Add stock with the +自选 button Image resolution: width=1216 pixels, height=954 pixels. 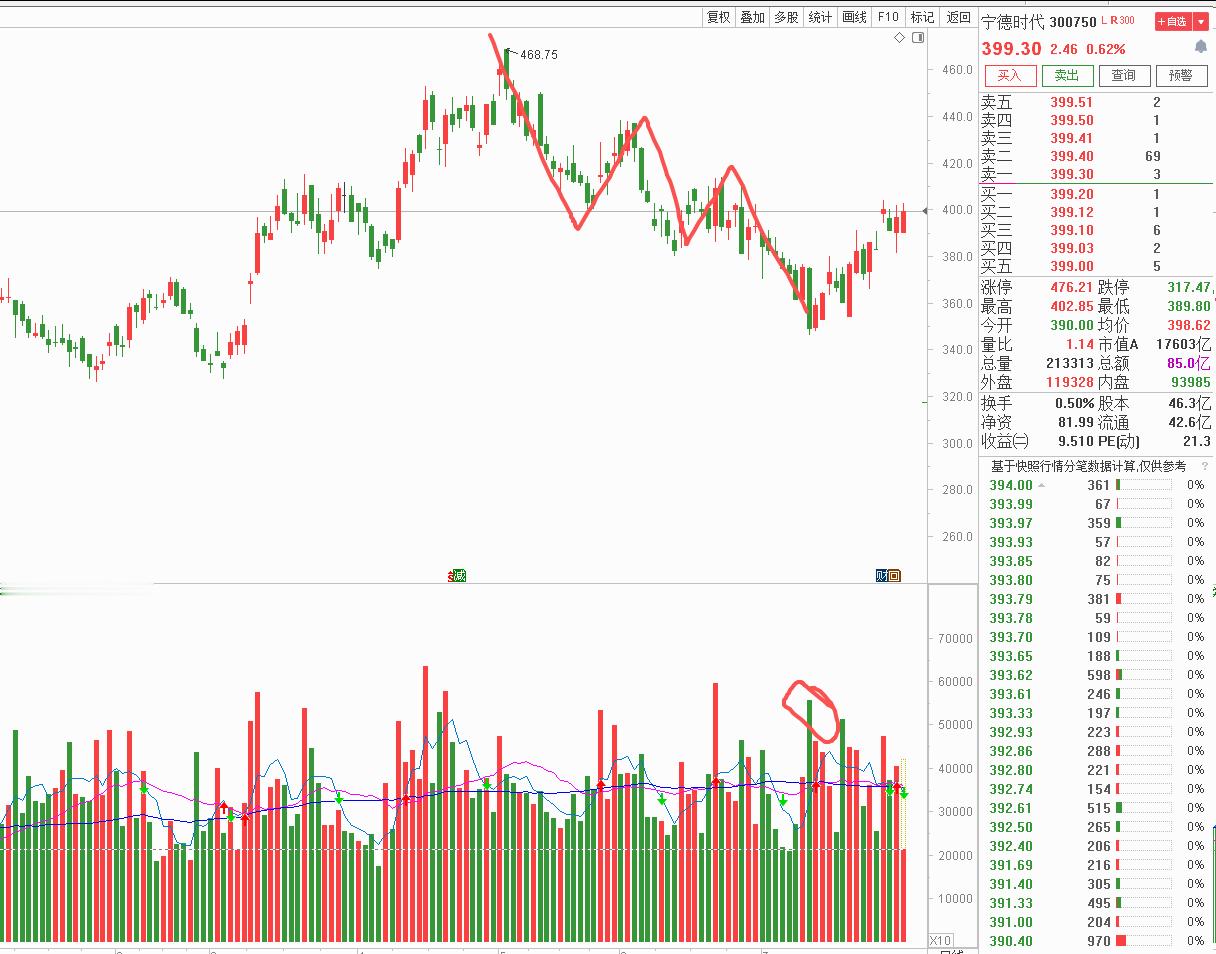(x=1173, y=21)
